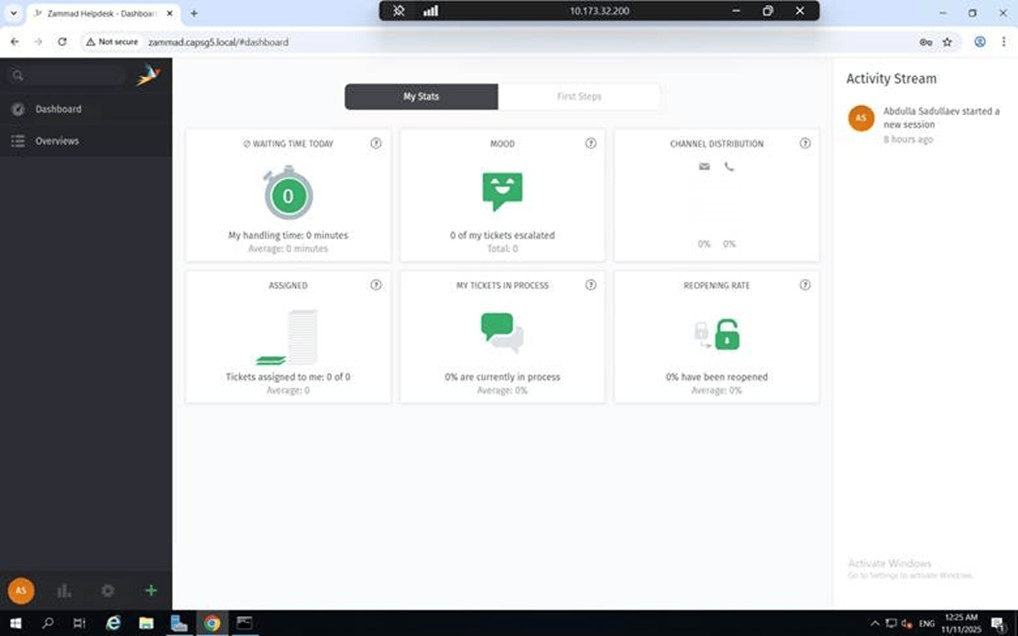Open the admin settings gear
1018x636 pixels.
coord(107,590)
